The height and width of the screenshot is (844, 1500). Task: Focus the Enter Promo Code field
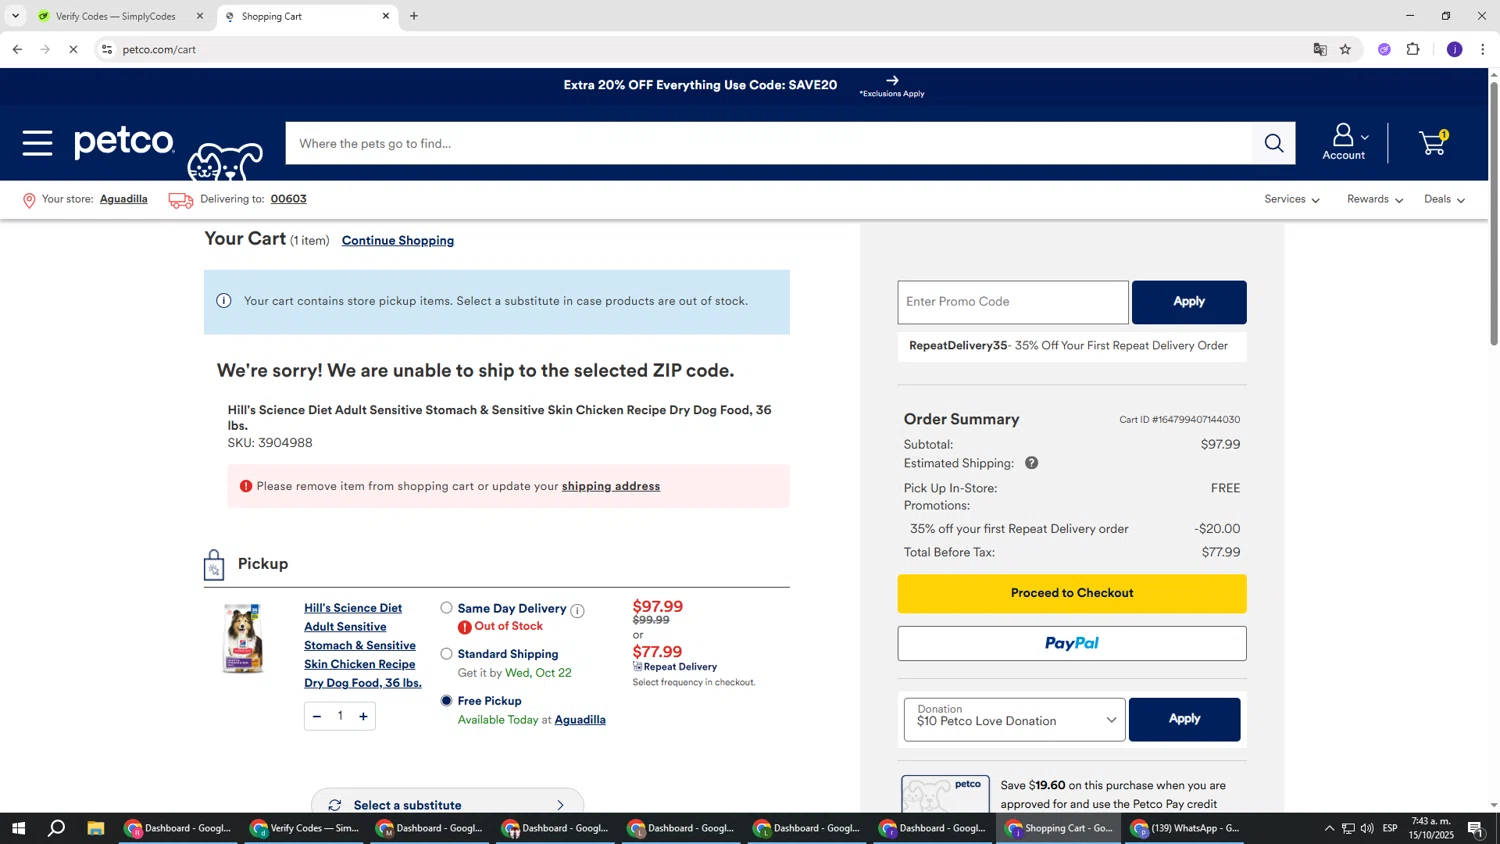[x=1013, y=302]
